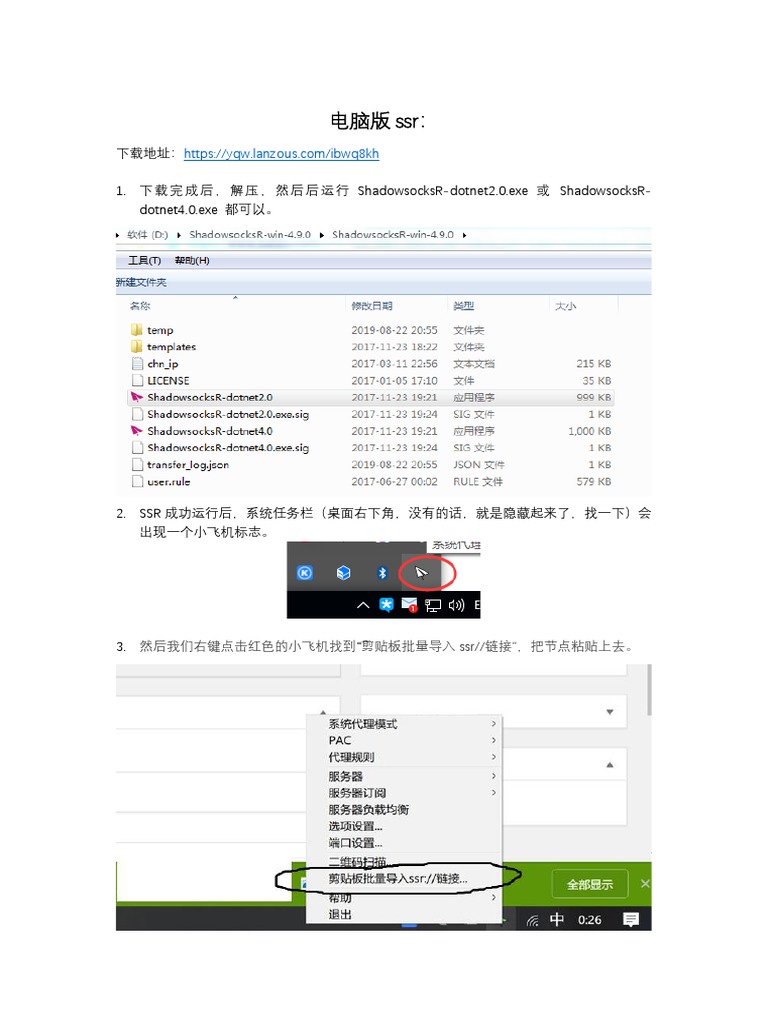Click the page's right-side scrollbar
The image size is (768, 1024).
[648, 690]
